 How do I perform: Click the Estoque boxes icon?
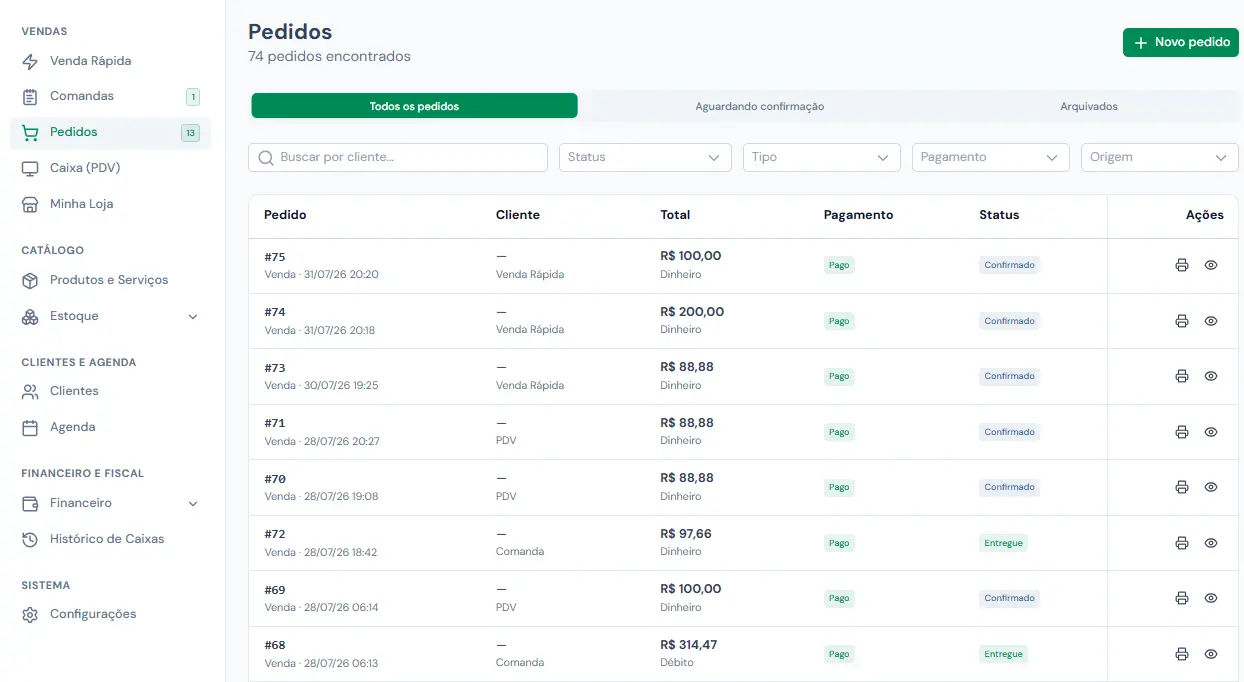30,316
